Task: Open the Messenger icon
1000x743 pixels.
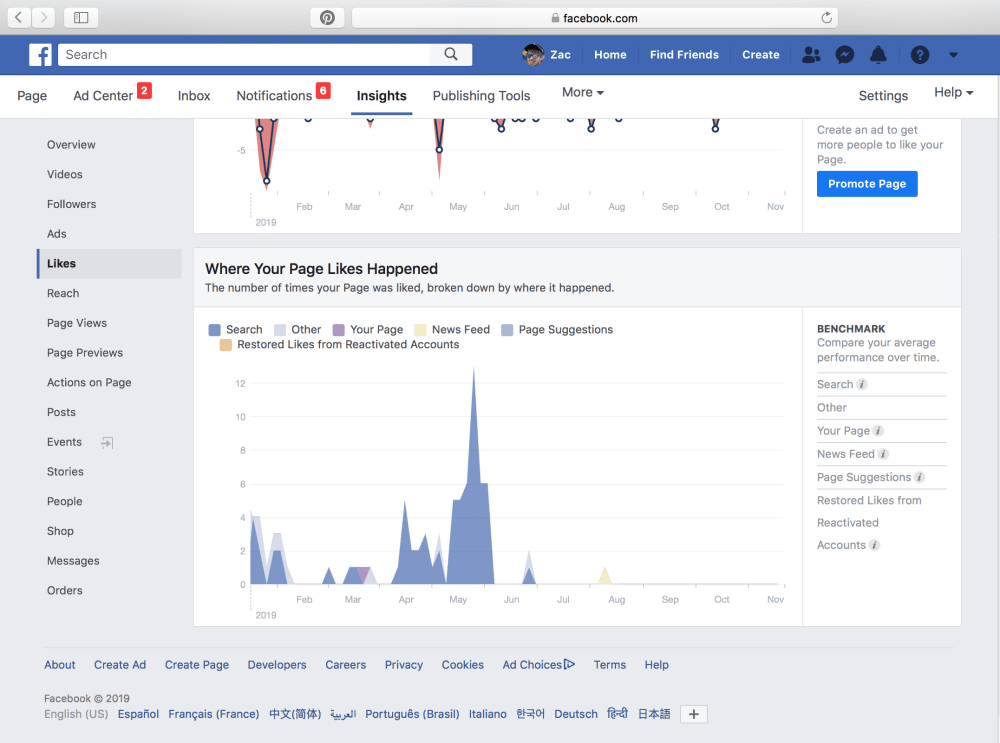Action: coord(845,55)
